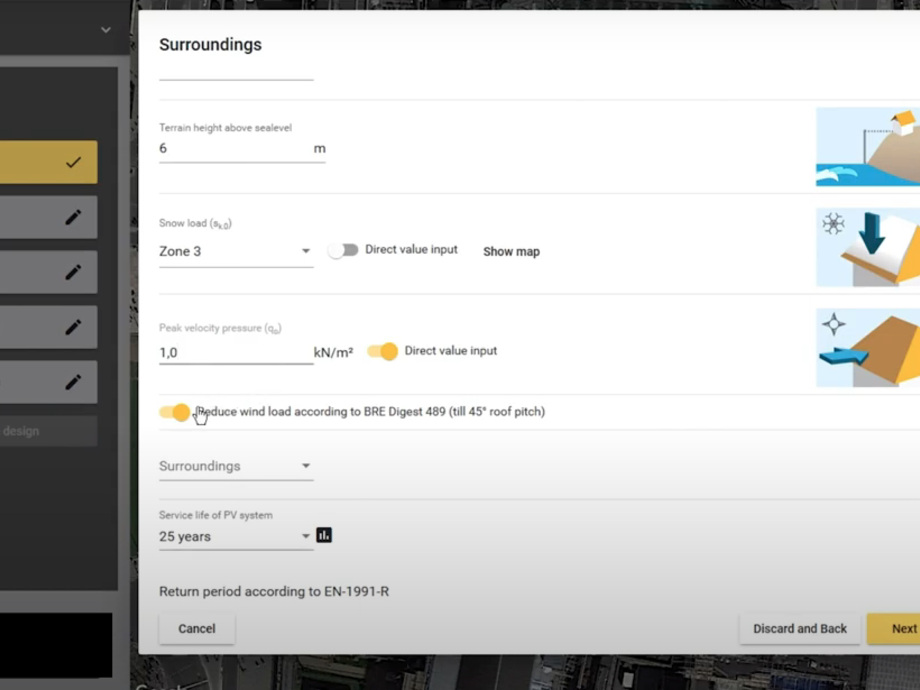Open the Surroundings dropdown
The width and height of the screenshot is (920, 690).
coord(235,466)
